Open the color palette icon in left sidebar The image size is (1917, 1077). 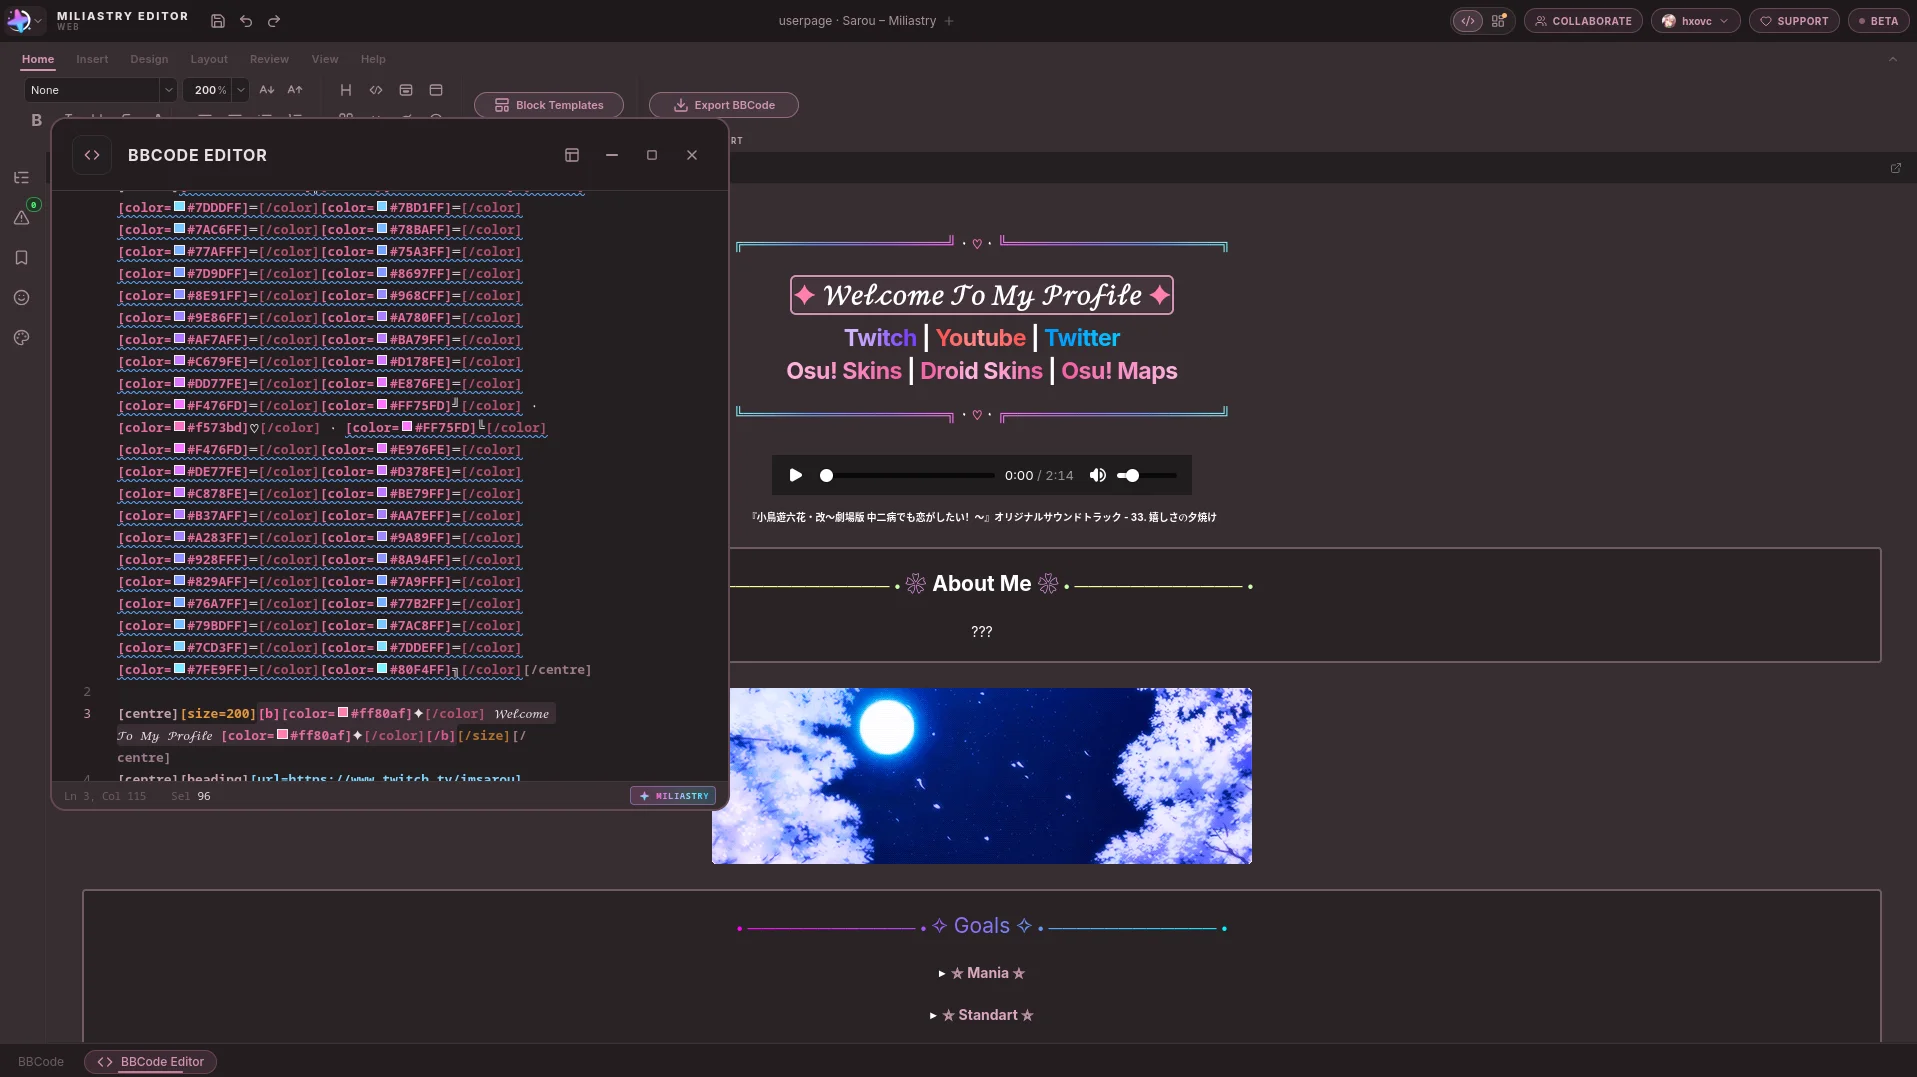[x=21, y=338]
